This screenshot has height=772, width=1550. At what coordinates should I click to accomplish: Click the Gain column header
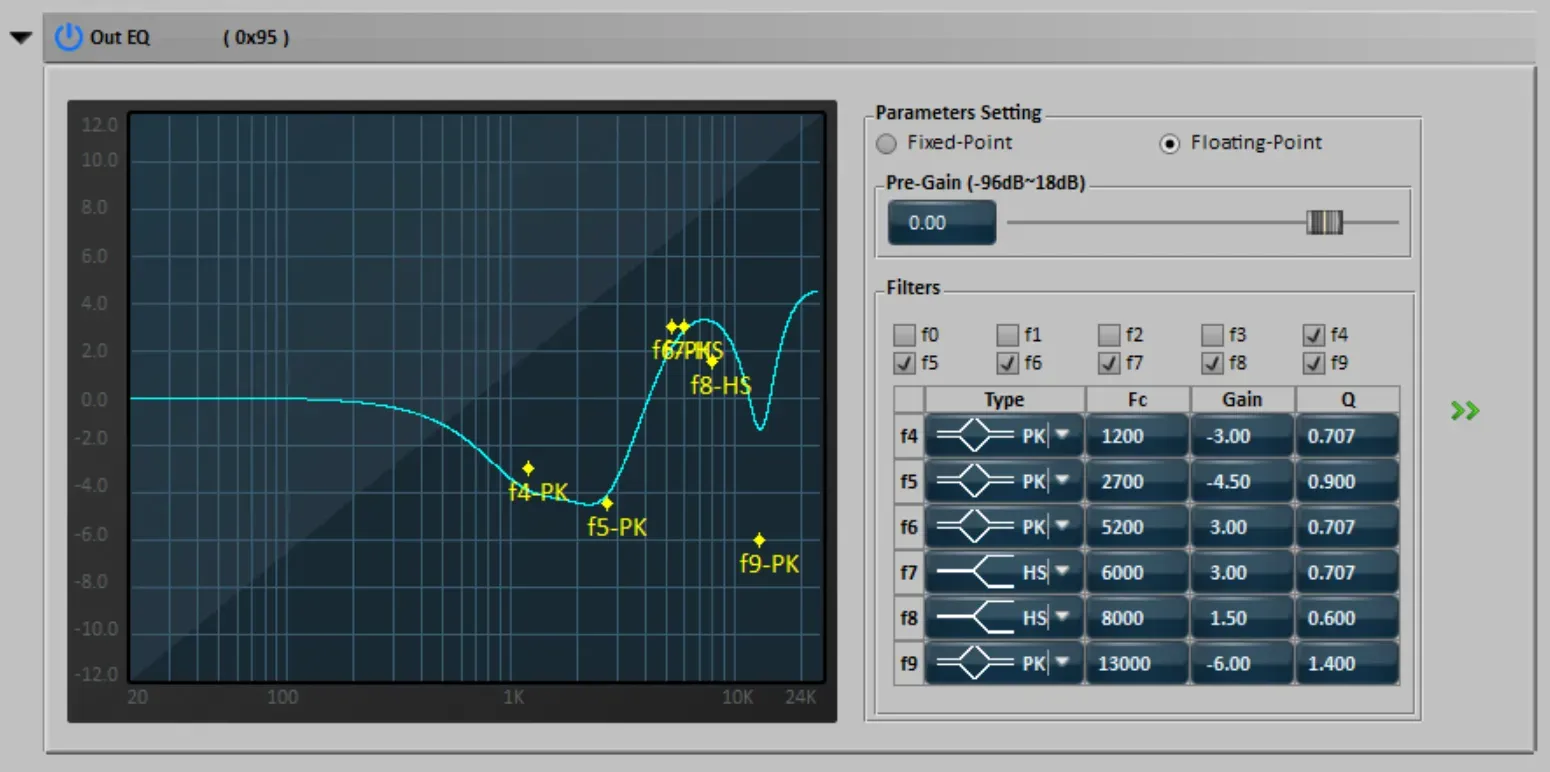(x=1243, y=399)
